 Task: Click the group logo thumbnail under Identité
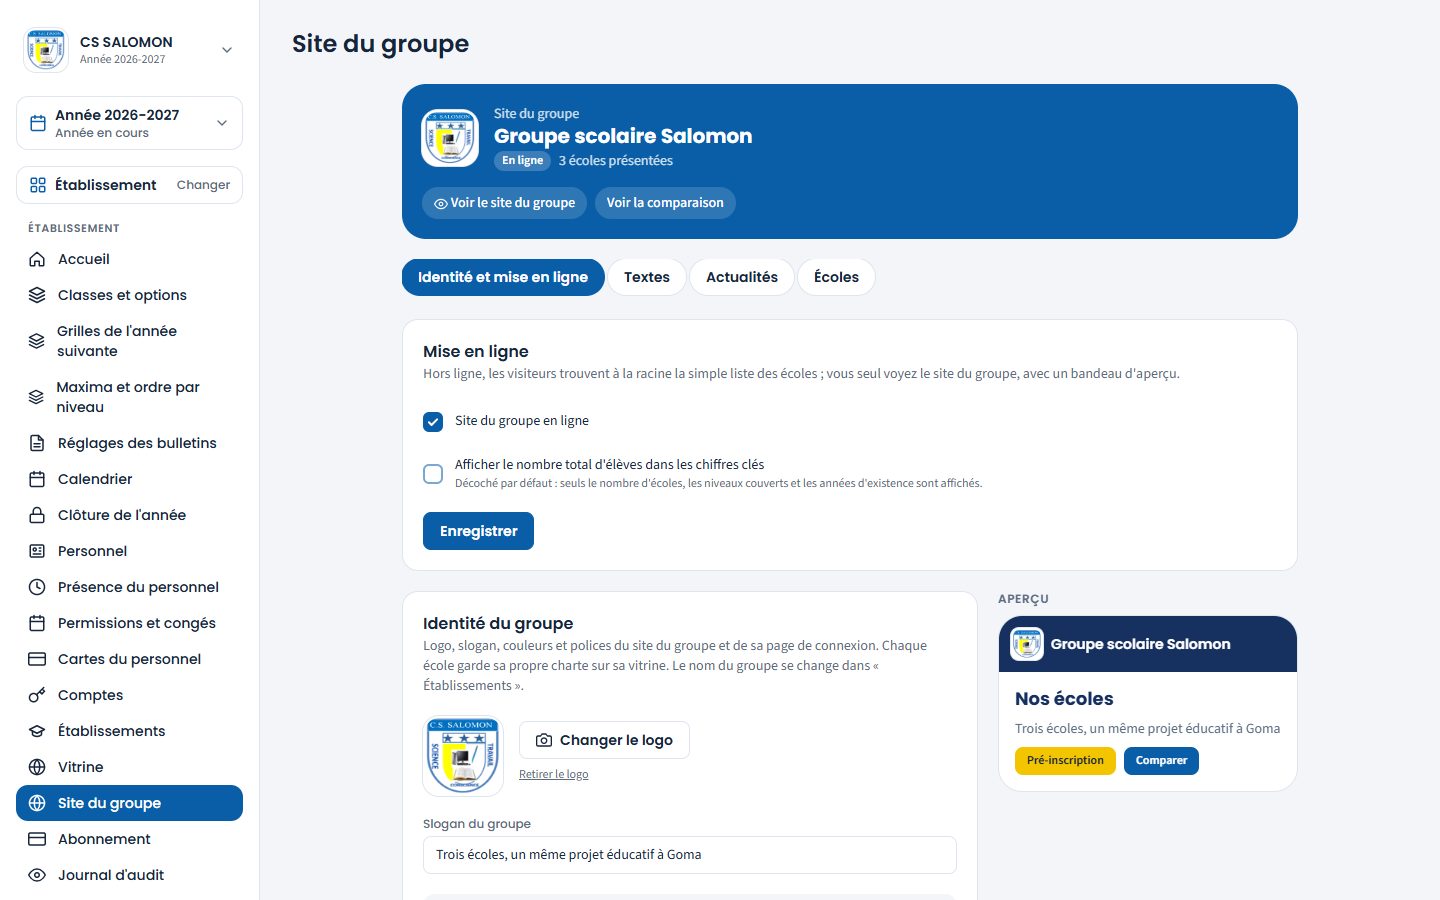[x=463, y=756]
